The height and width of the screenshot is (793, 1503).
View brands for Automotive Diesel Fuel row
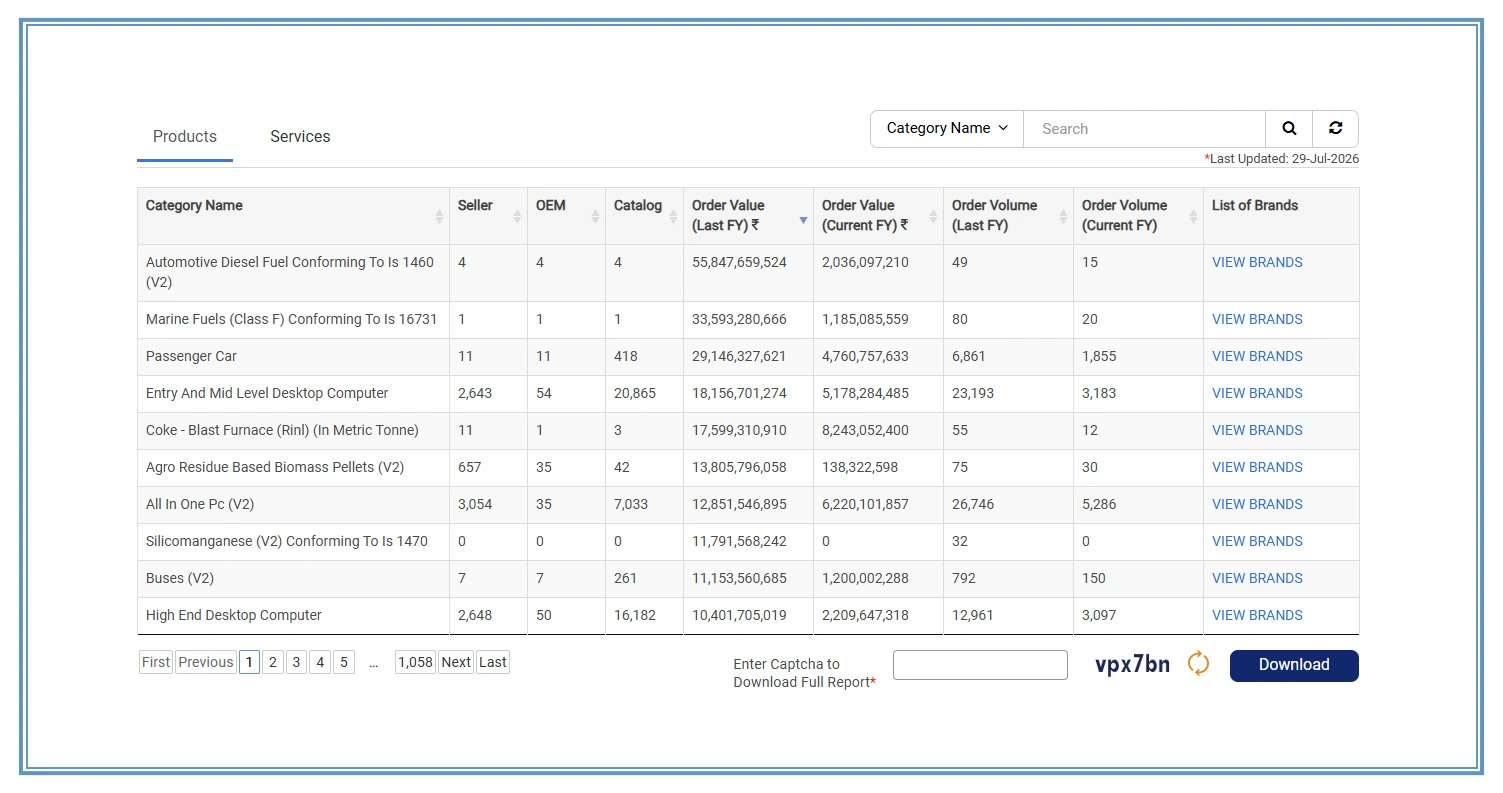(1257, 262)
